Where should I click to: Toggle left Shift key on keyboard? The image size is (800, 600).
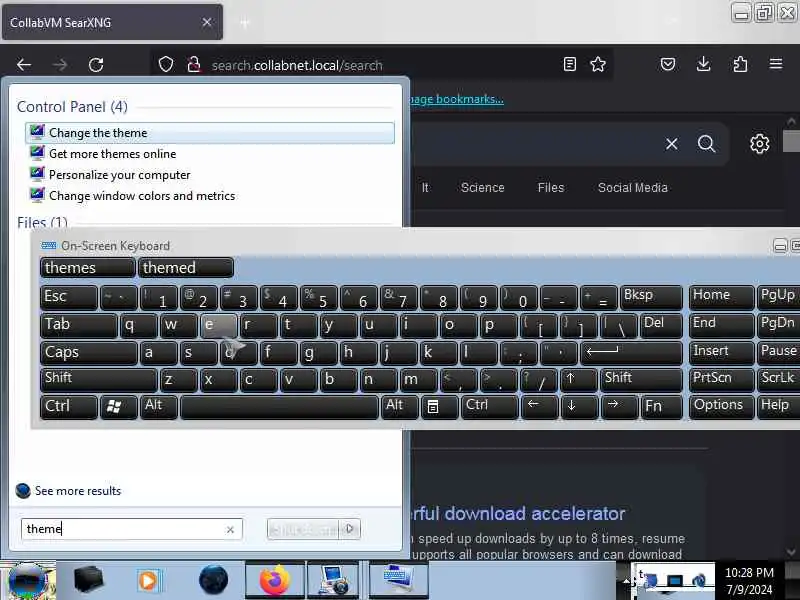pos(98,380)
